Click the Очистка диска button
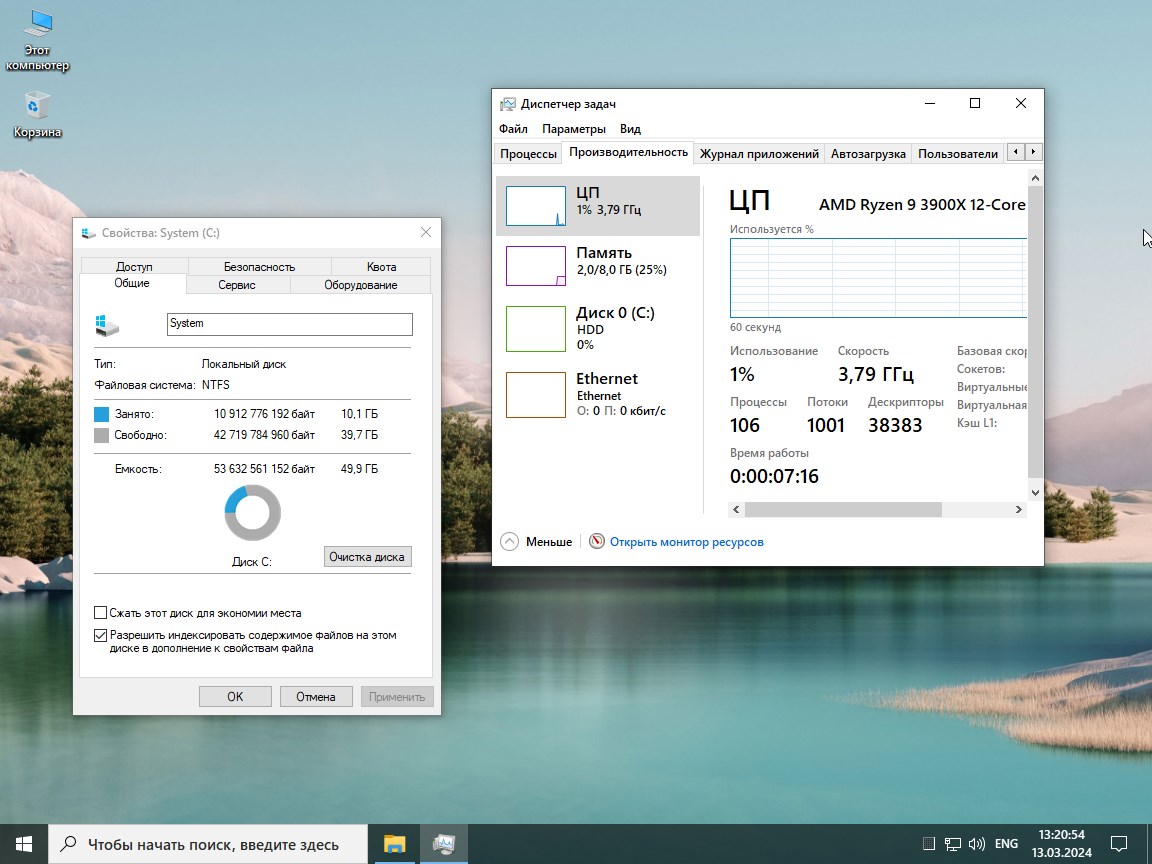Image resolution: width=1152 pixels, height=864 pixels. pos(367,557)
